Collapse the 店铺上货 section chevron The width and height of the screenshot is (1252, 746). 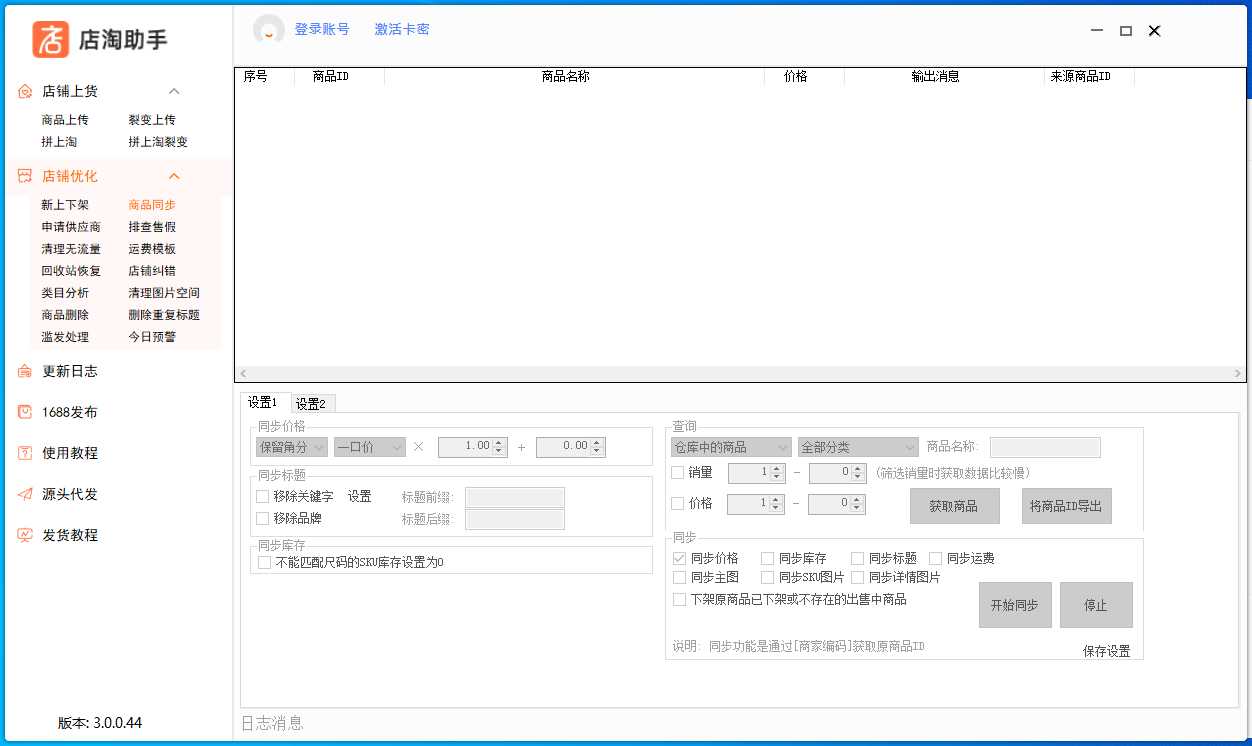coord(174,92)
